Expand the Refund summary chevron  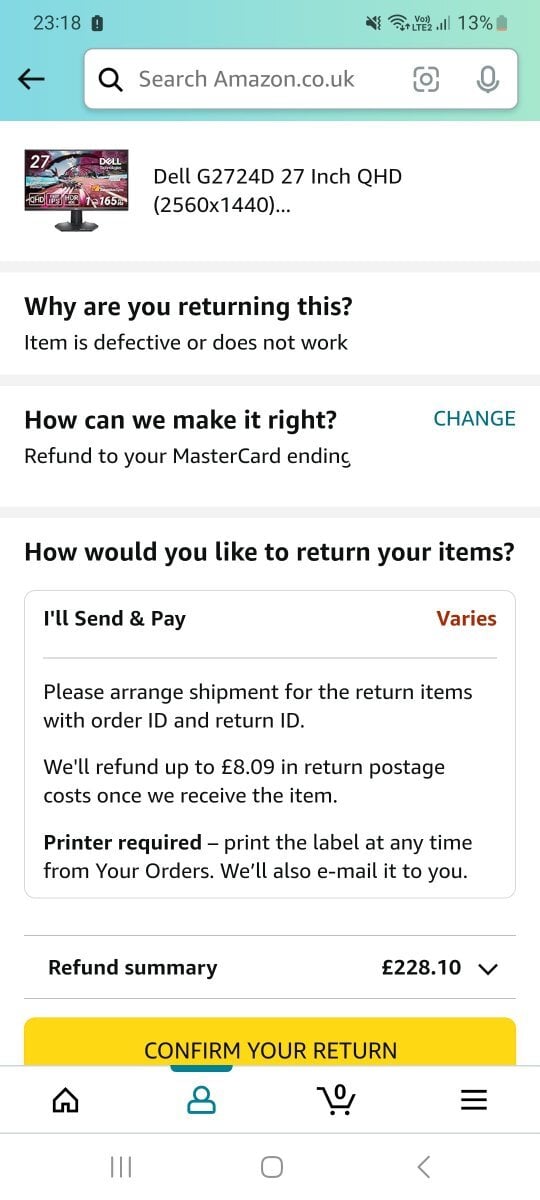pyautogui.click(x=488, y=968)
